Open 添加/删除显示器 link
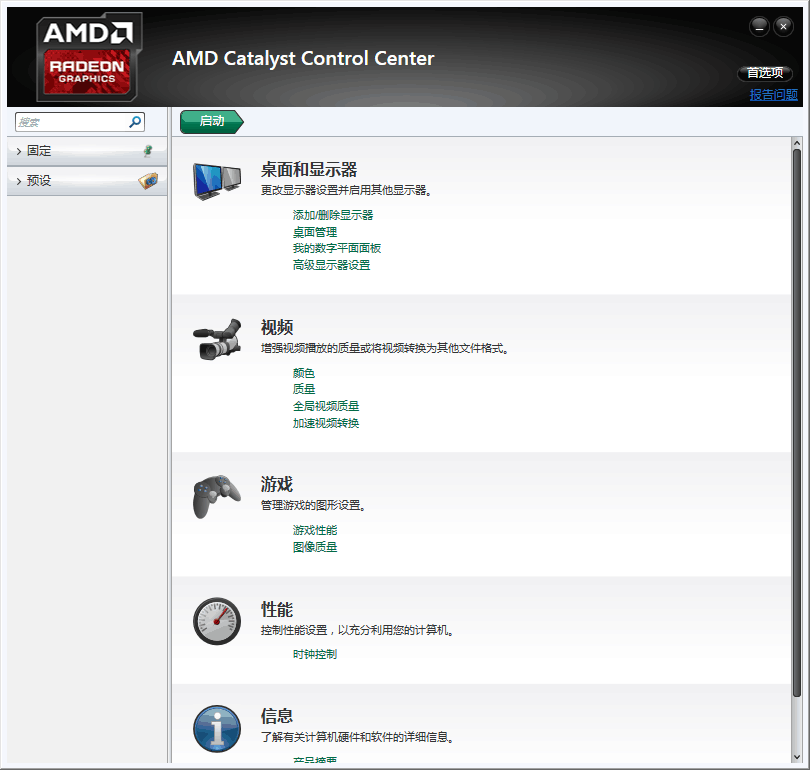 click(333, 215)
